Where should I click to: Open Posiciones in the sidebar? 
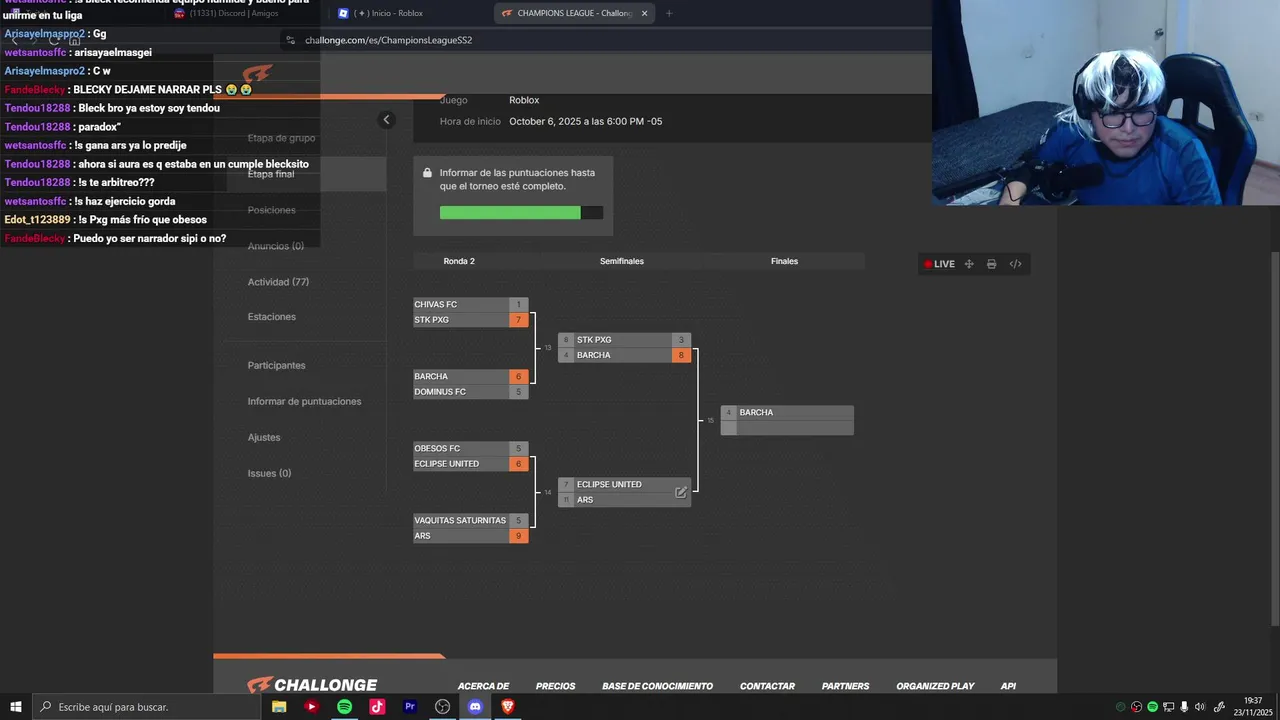click(272, 210)
